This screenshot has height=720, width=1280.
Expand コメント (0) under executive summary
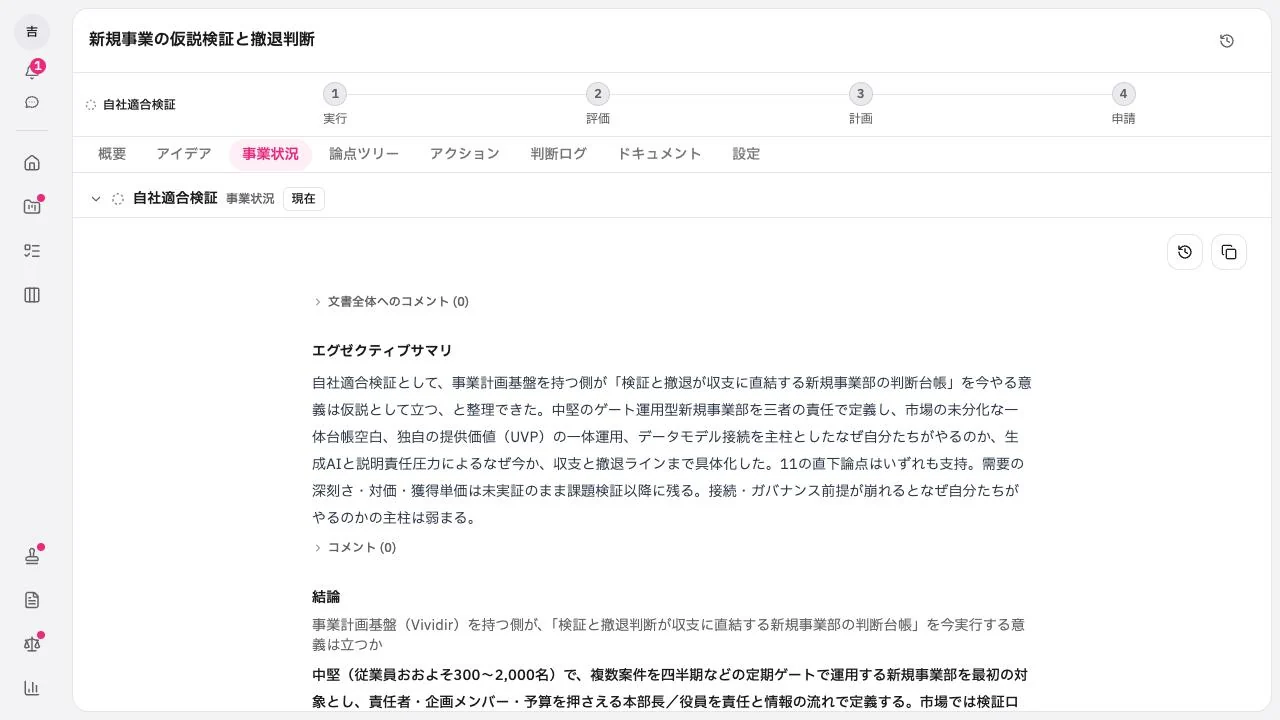click(x=355, y=547)
